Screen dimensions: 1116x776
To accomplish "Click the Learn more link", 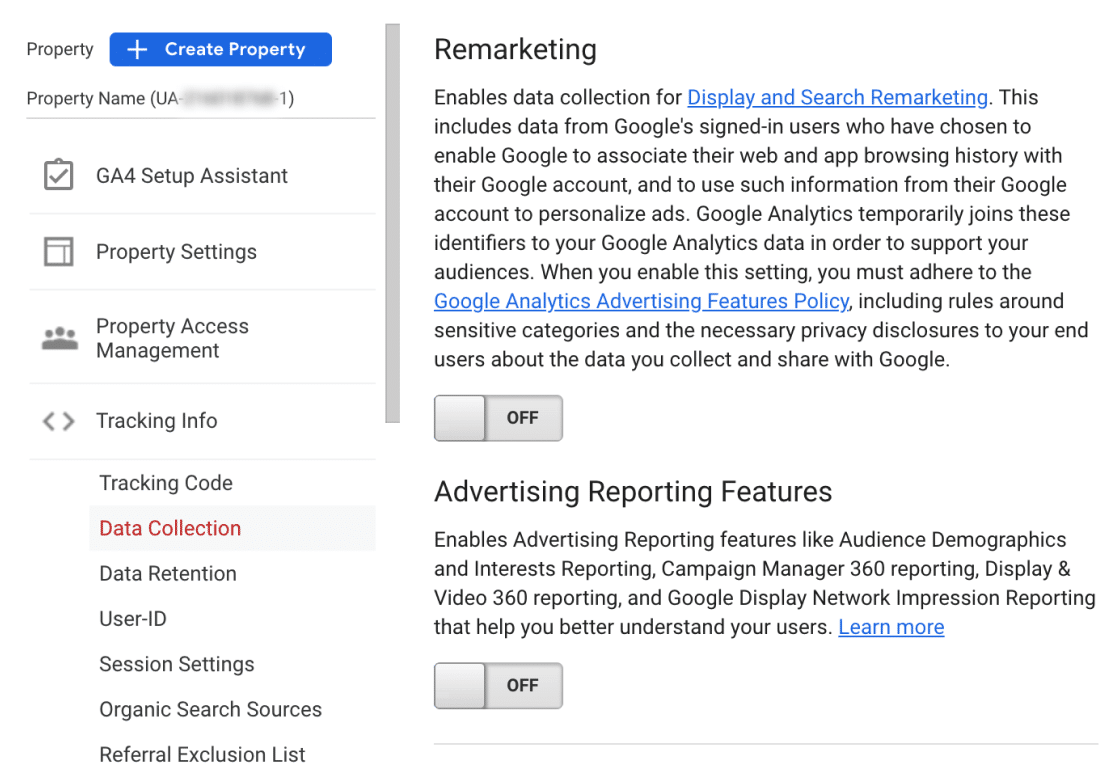I will click(891, 627).
